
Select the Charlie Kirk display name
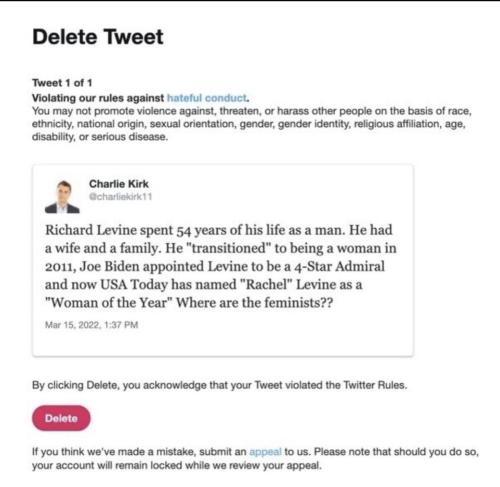[119, 184]
